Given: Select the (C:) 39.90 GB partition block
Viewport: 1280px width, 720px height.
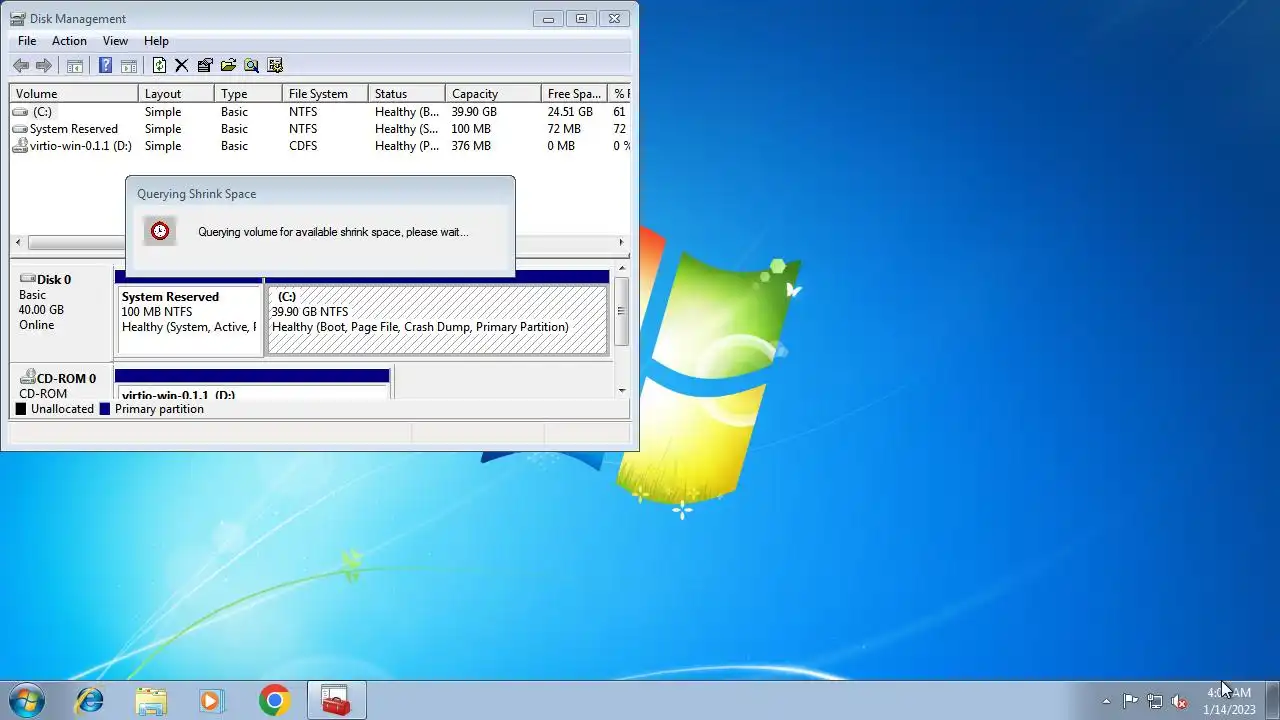Looking at the screenshot, I should click(437, 320).
